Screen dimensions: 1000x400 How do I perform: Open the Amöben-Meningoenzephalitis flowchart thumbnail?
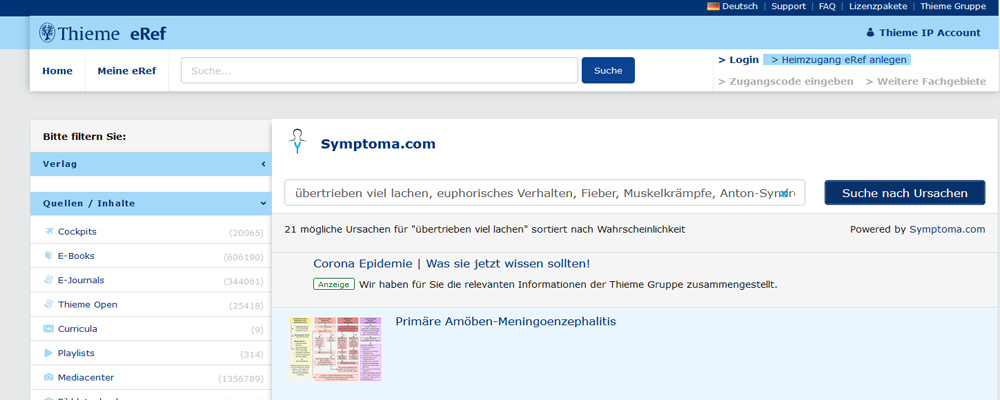pos(335,348)
